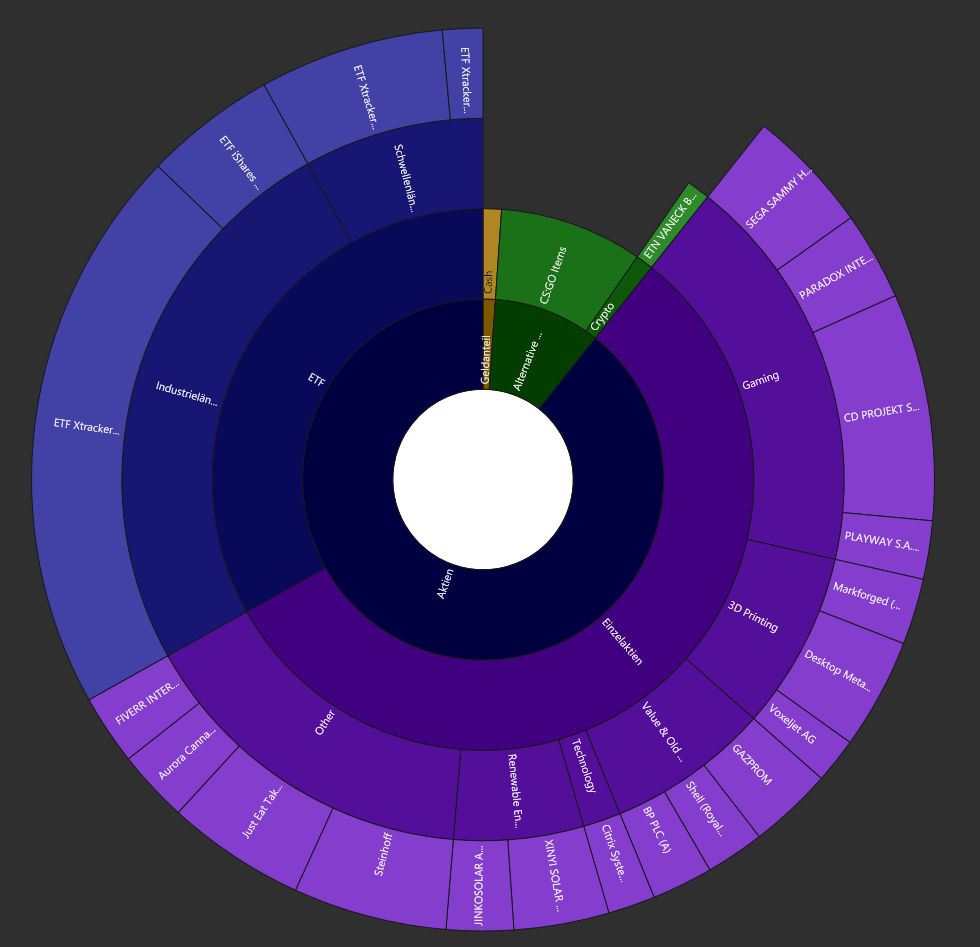The height and width of the screenshot is (947, 980).
Task: Click the XINYI SOLAR segment
Action: click(x=553, y=878)
